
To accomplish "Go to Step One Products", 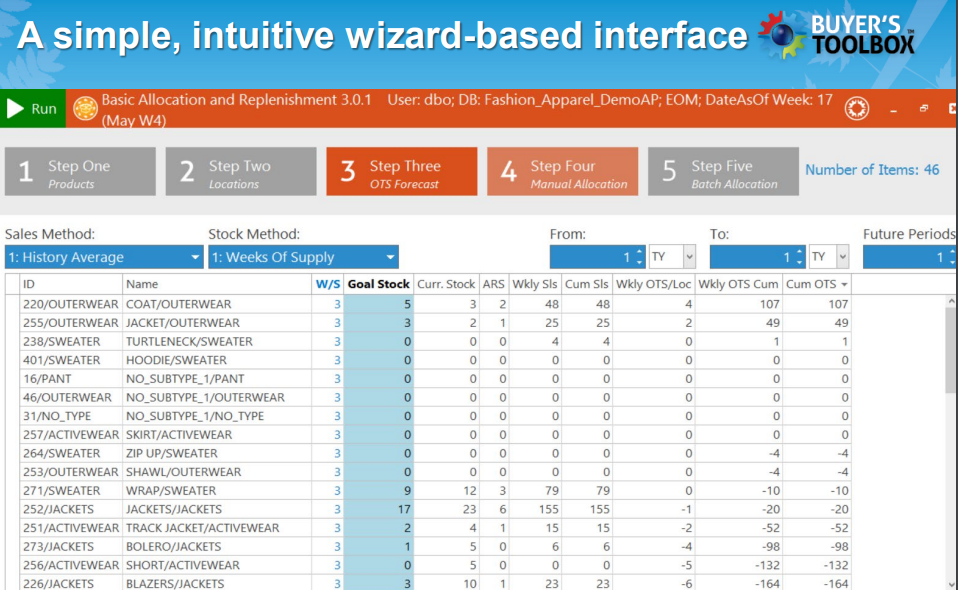I will (x=80, y=172).
